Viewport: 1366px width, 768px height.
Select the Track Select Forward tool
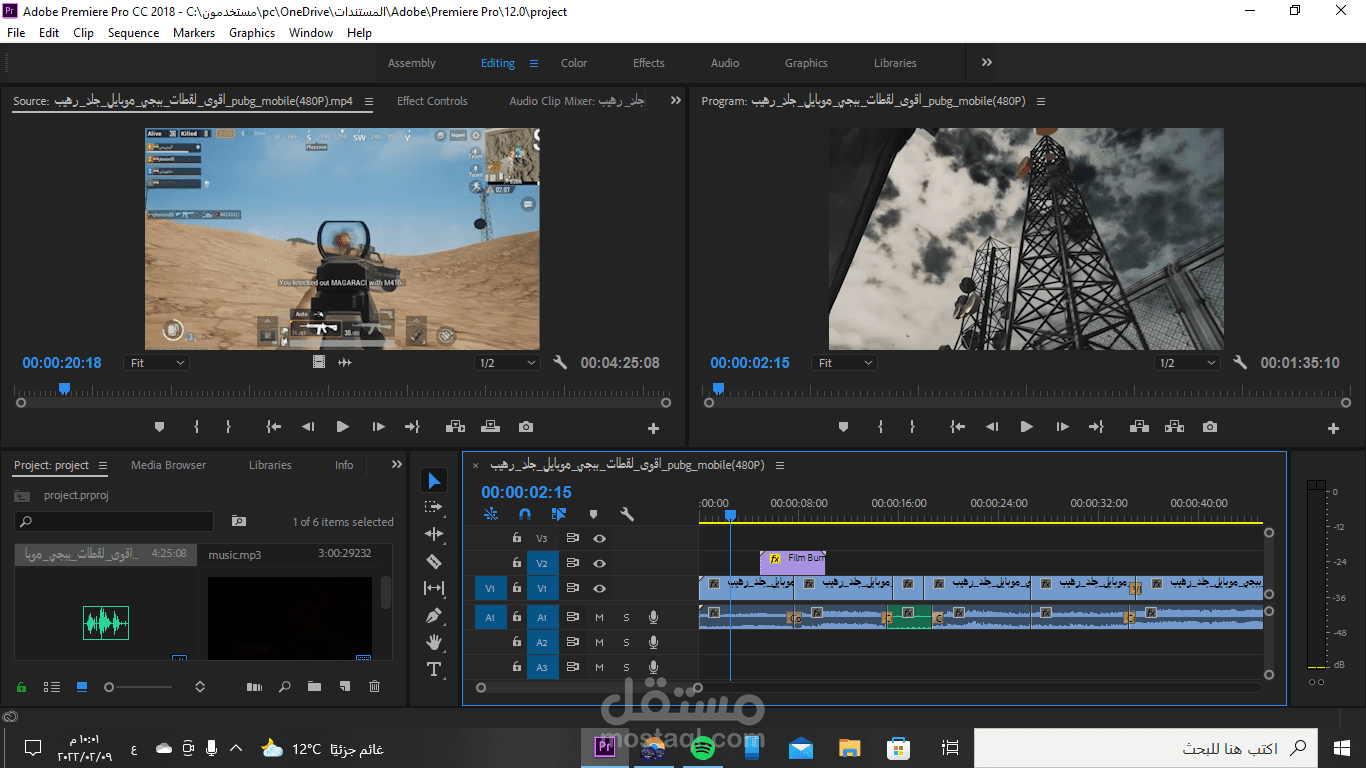(434, 507)
